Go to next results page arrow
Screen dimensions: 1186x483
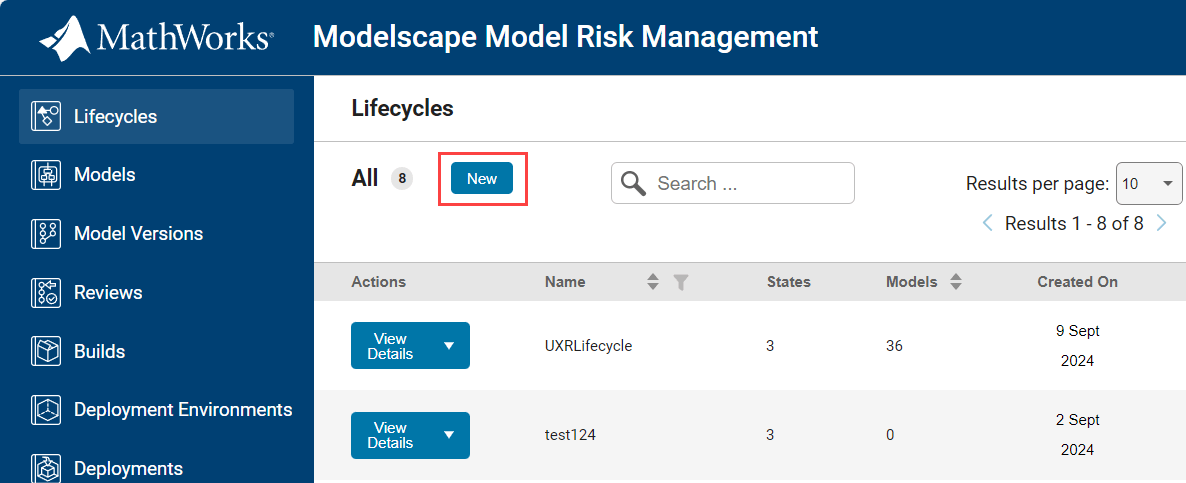pos(1162,223)
